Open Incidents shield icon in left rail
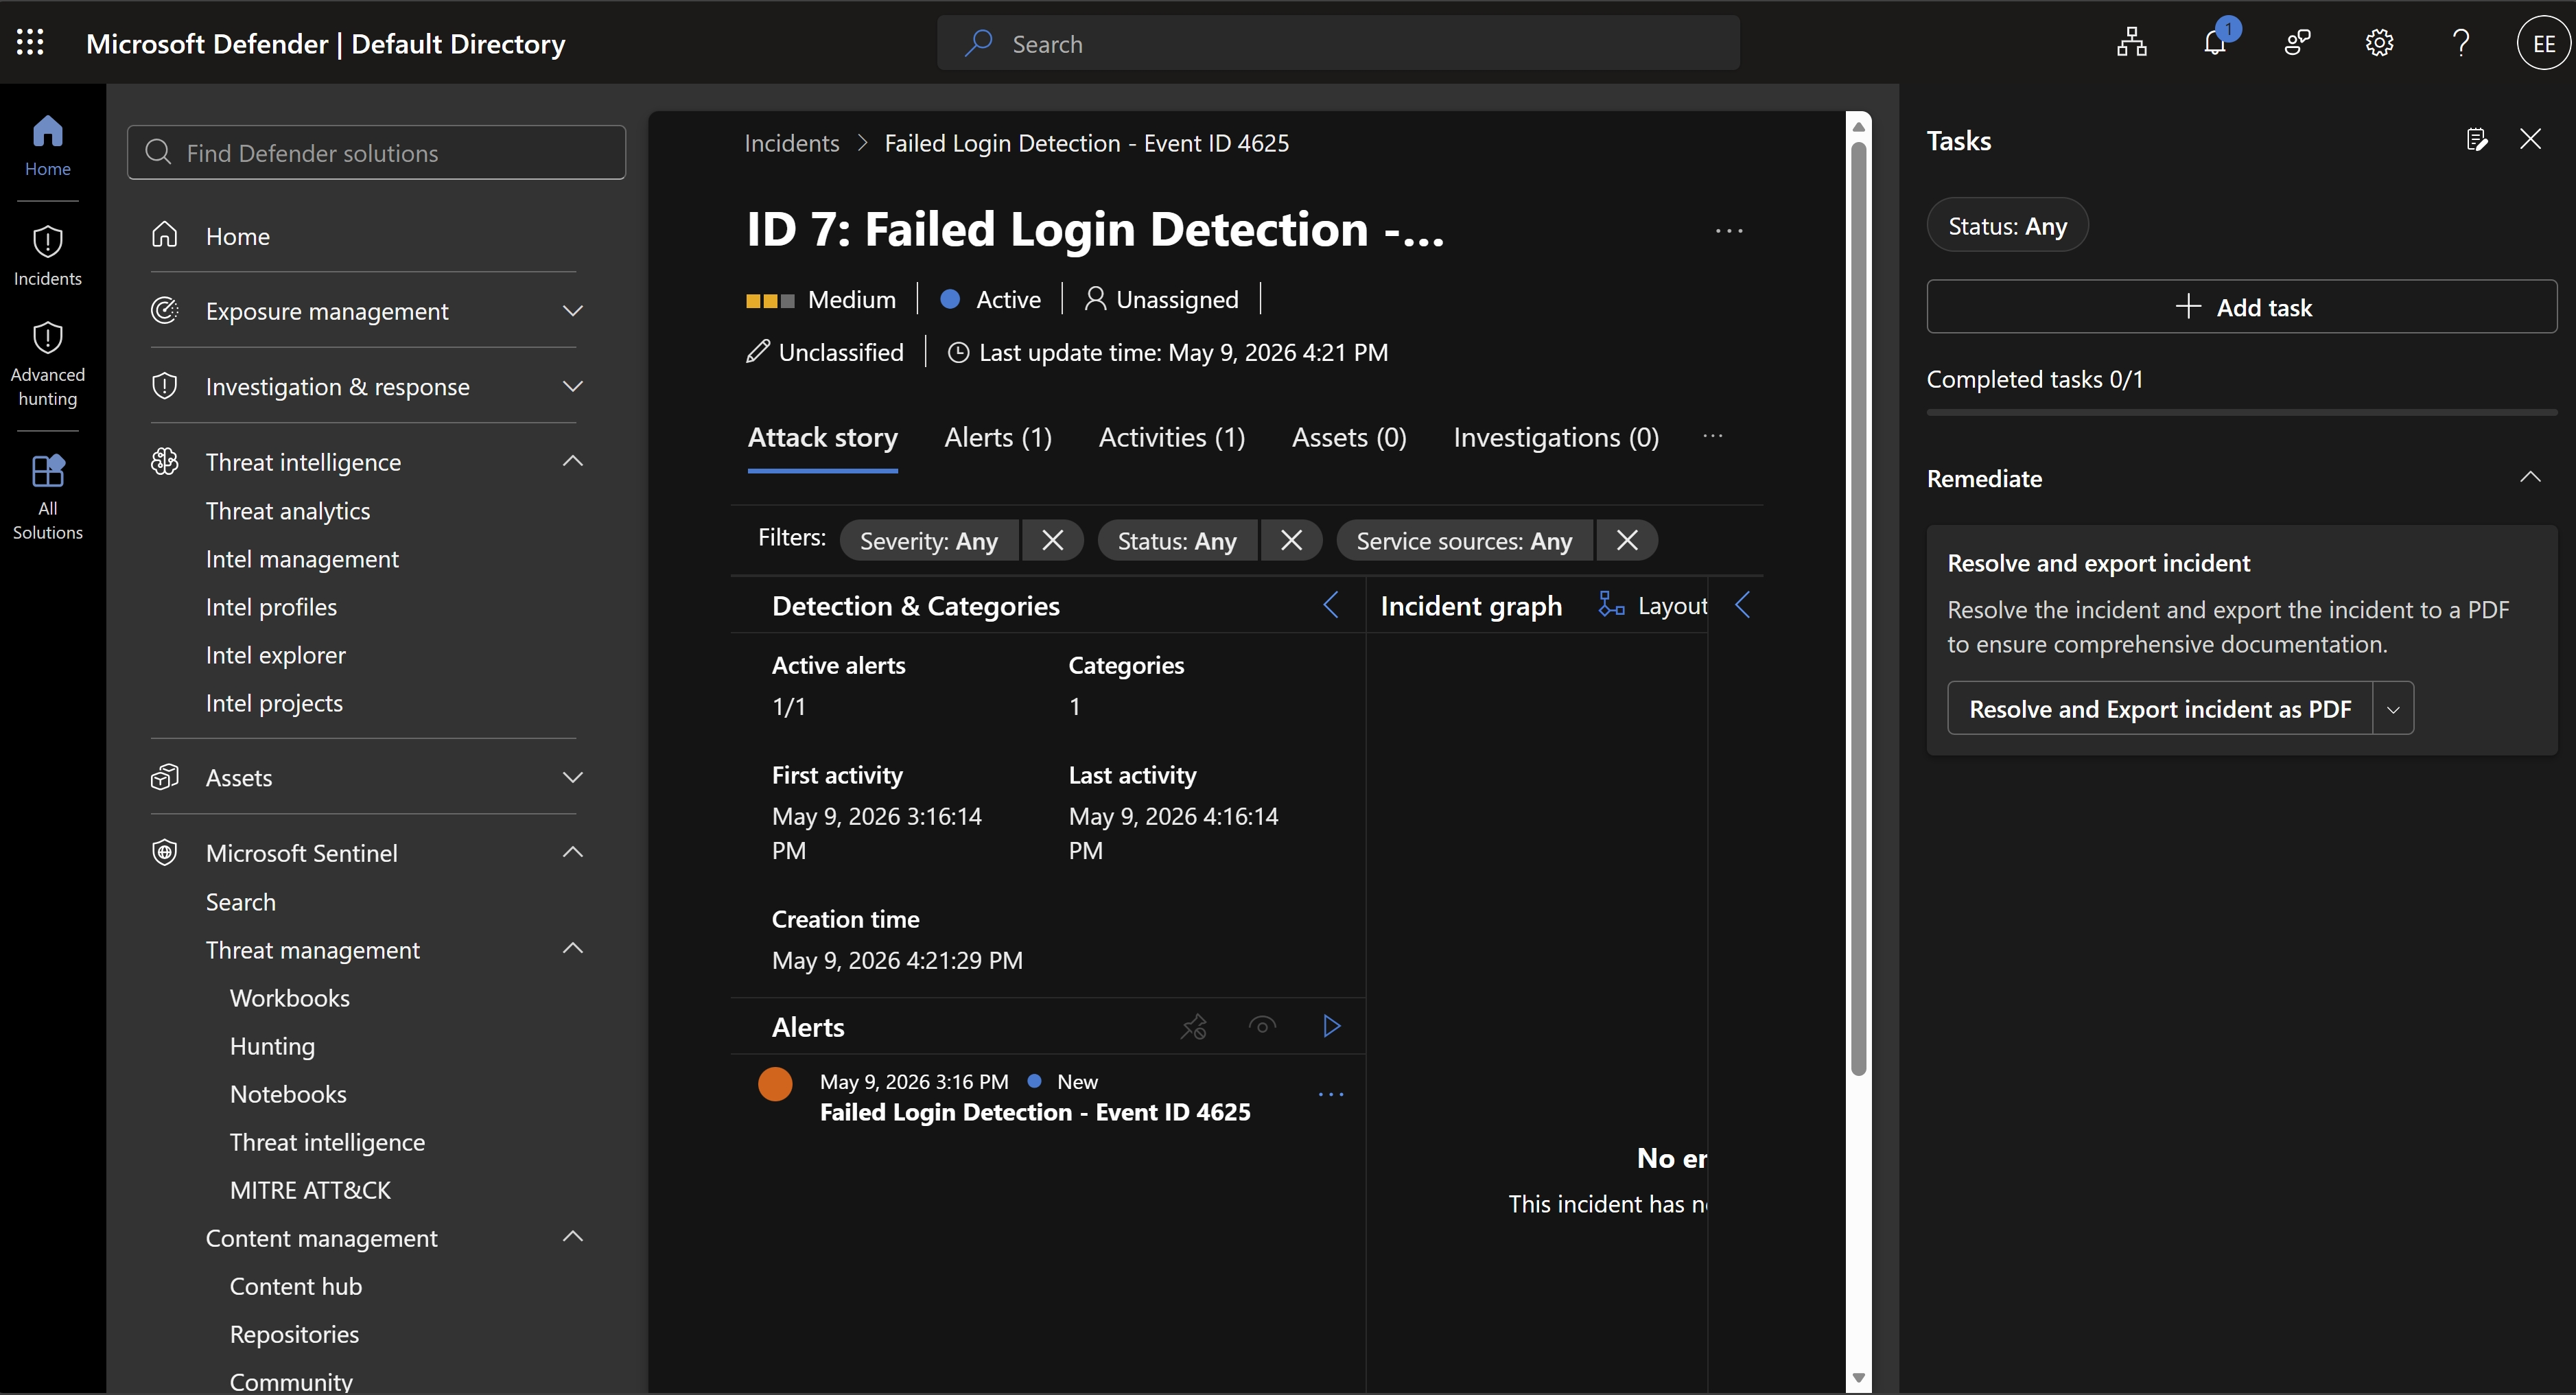Screen dimensions: 2576x1395 (x=48, y=255)
